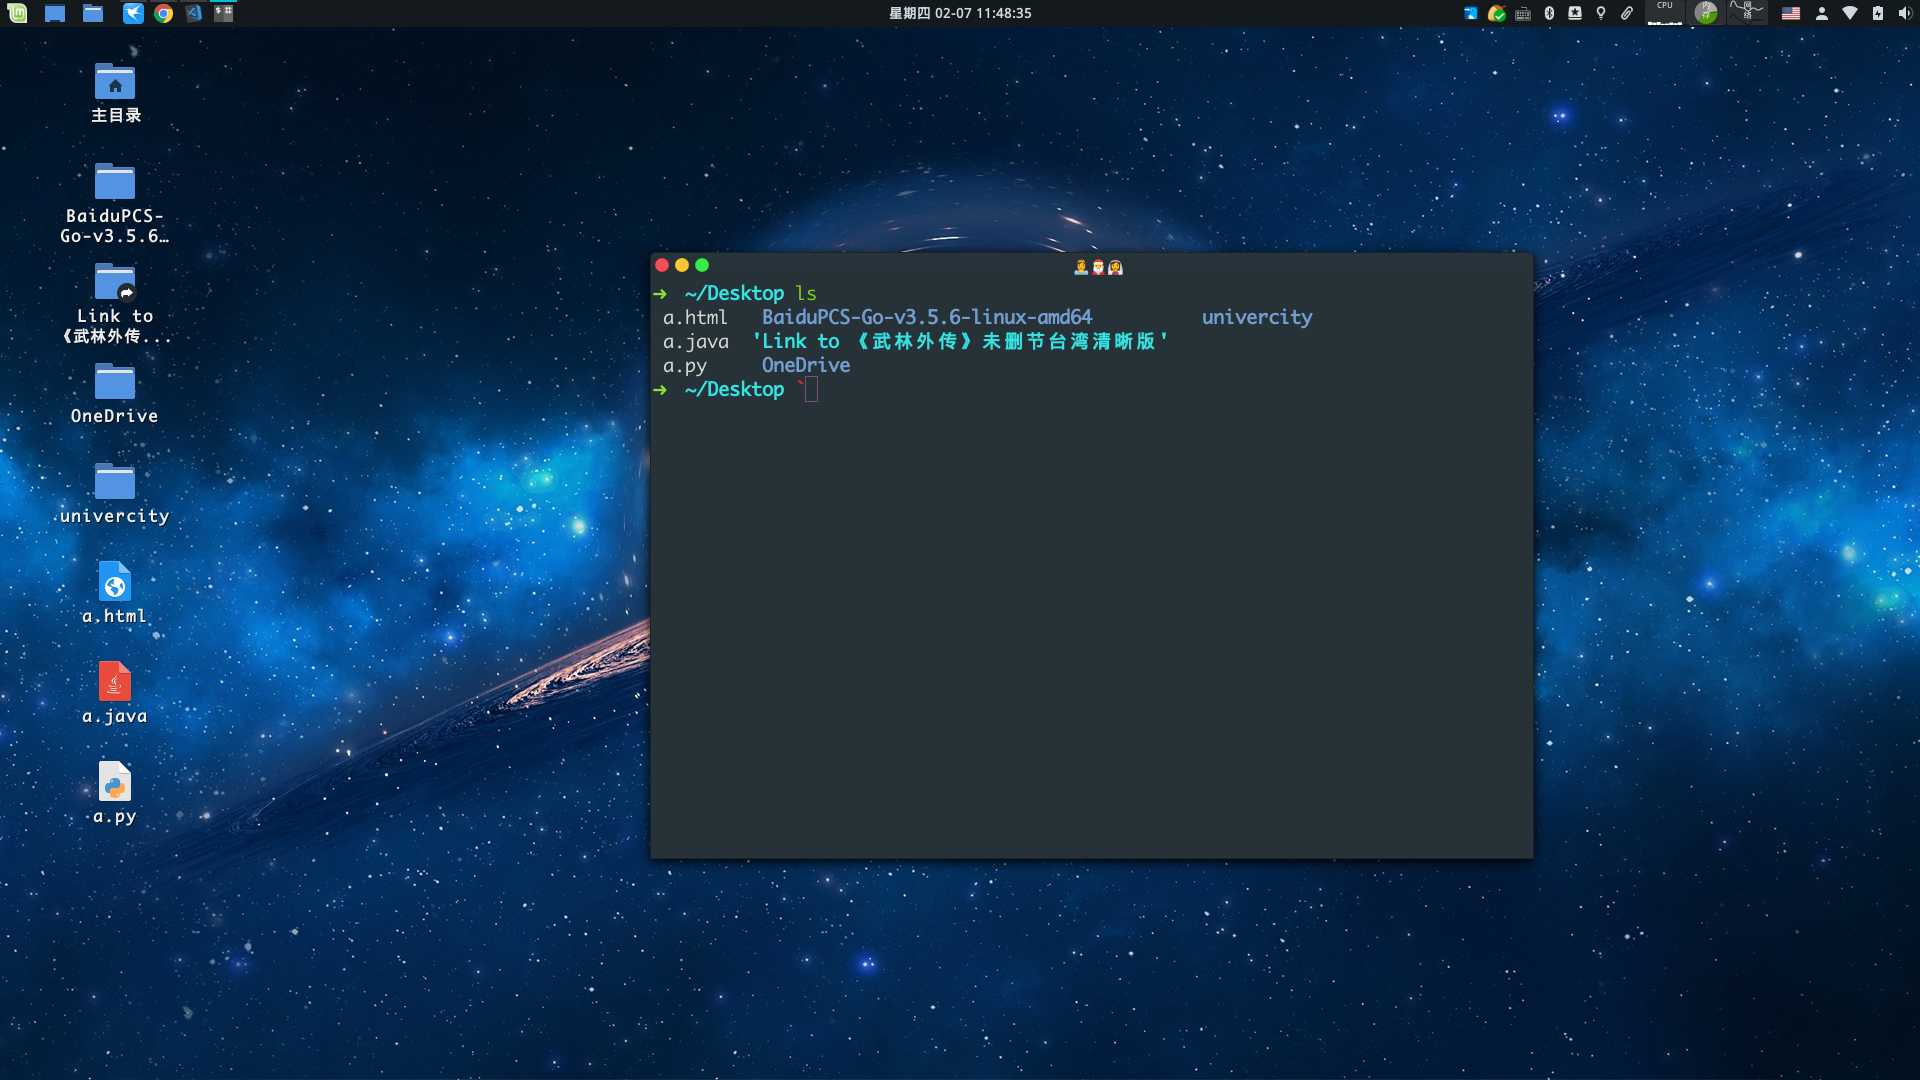Toggle Bluetooth from the system tray
The width and height of the screenshot is (1920, 1080).
(x=1550, y=14)
